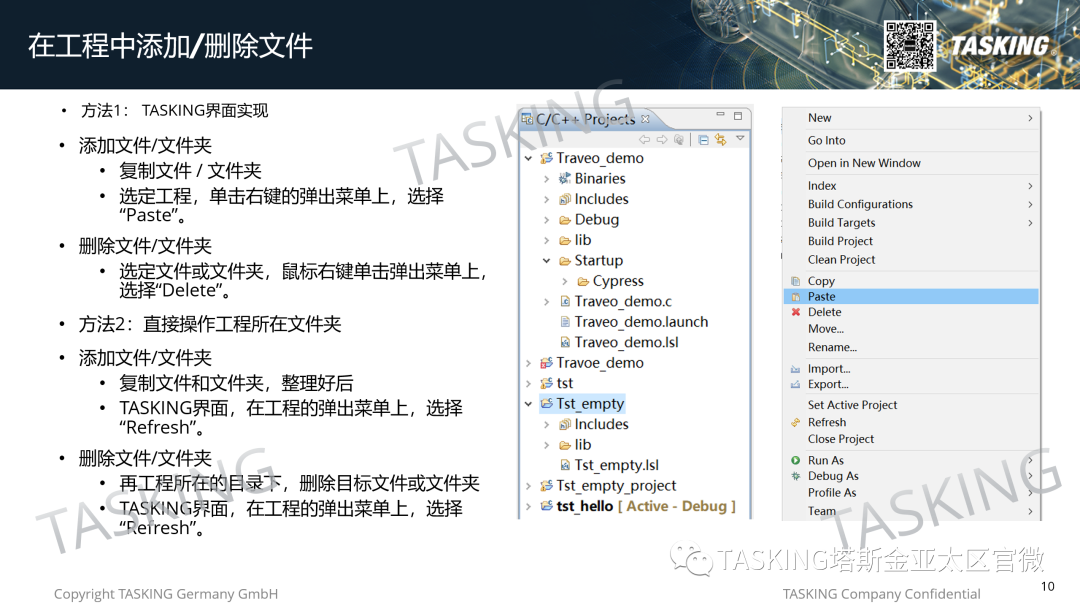Click Includes icon under Tst_empty
Screen dimensions: 1080x608
pyautogui.click(x=565, y=425)
